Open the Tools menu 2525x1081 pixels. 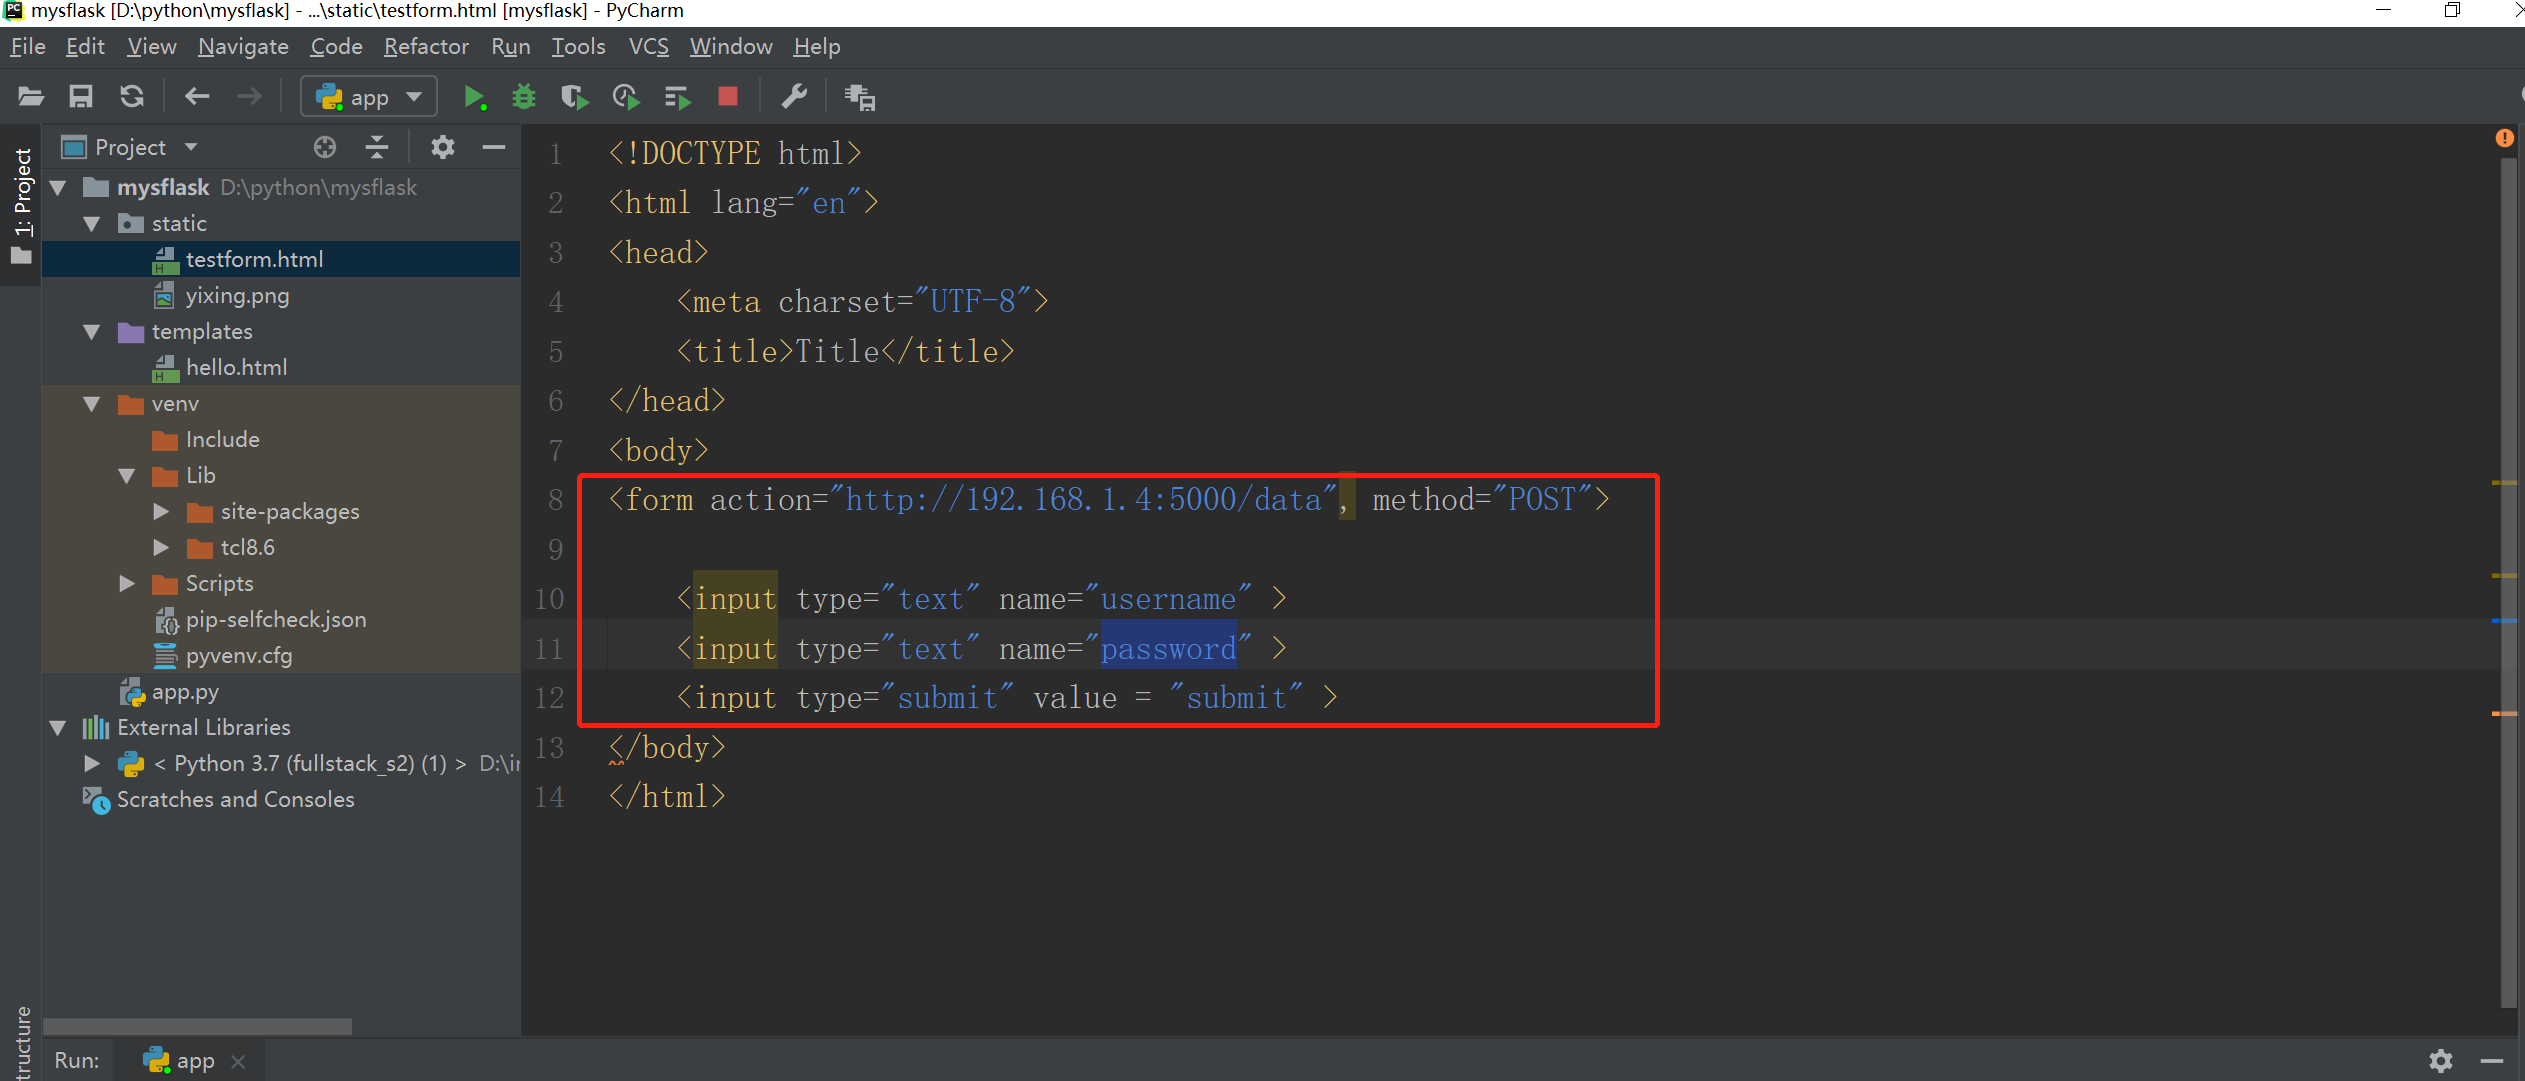point(576,45)
